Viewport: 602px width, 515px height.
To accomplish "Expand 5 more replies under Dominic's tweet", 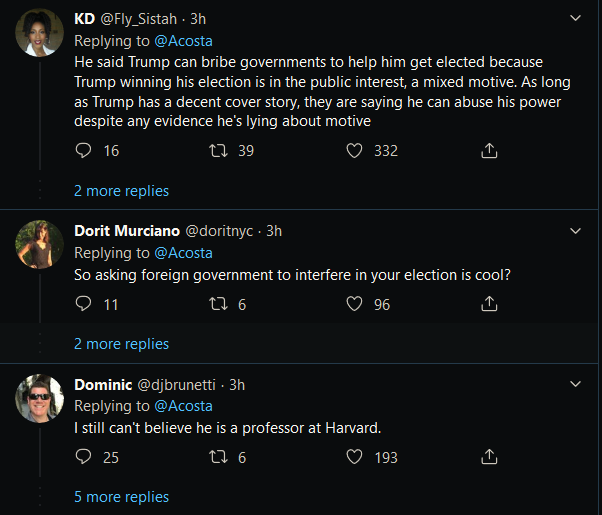I will pyautogui.click(x=121, y=497).
